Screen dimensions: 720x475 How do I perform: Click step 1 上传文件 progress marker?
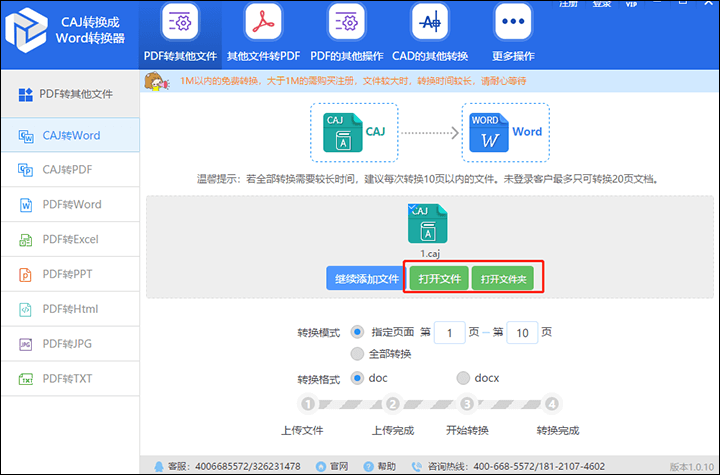[308, 404]
